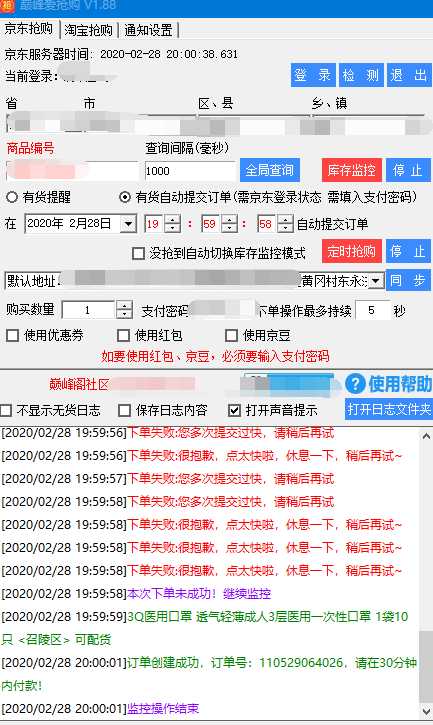This screenshot has height=725, width=433.
Task: Click the second field showing 58
Action: coord(268,224)
